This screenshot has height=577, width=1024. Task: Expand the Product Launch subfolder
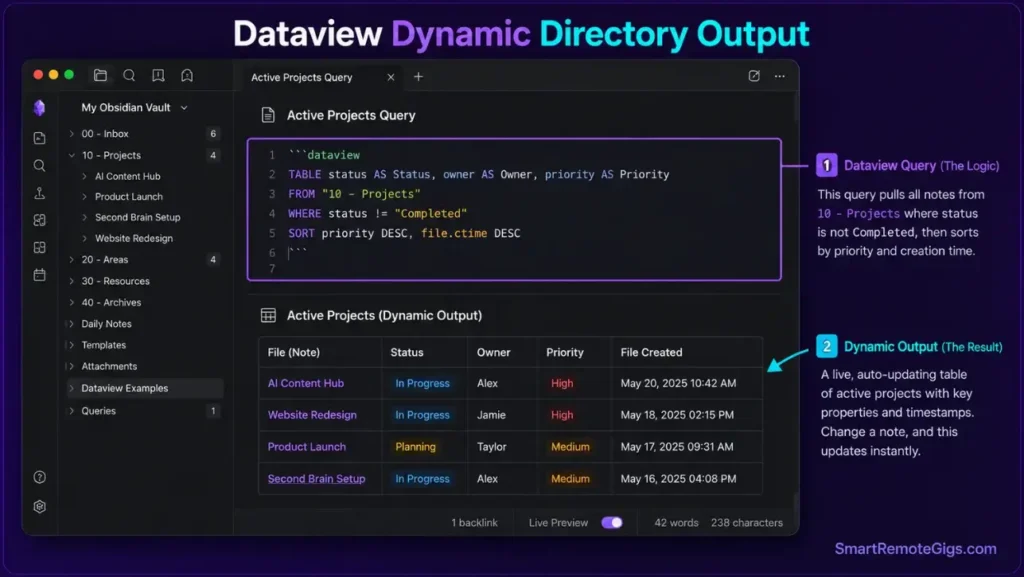(x=84, y=196)
